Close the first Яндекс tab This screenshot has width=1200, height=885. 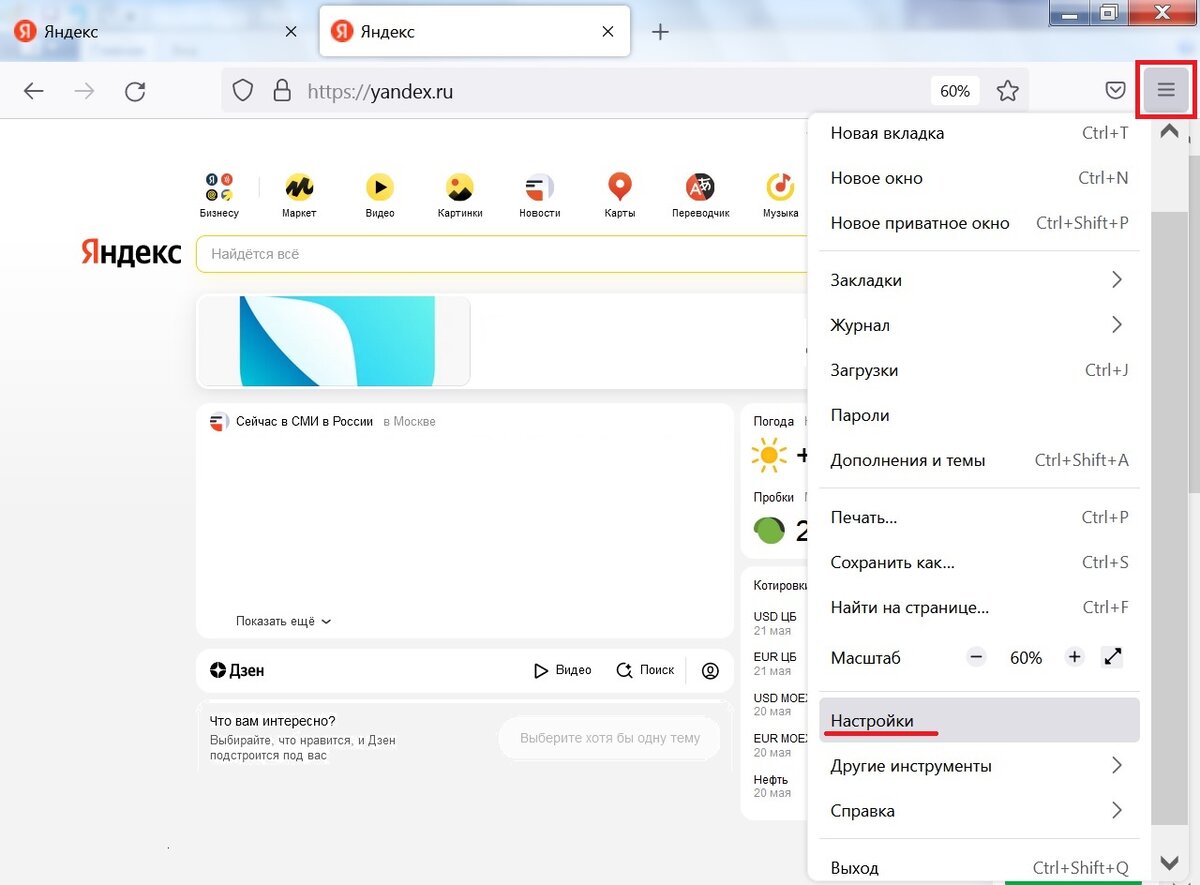(291, 32)
